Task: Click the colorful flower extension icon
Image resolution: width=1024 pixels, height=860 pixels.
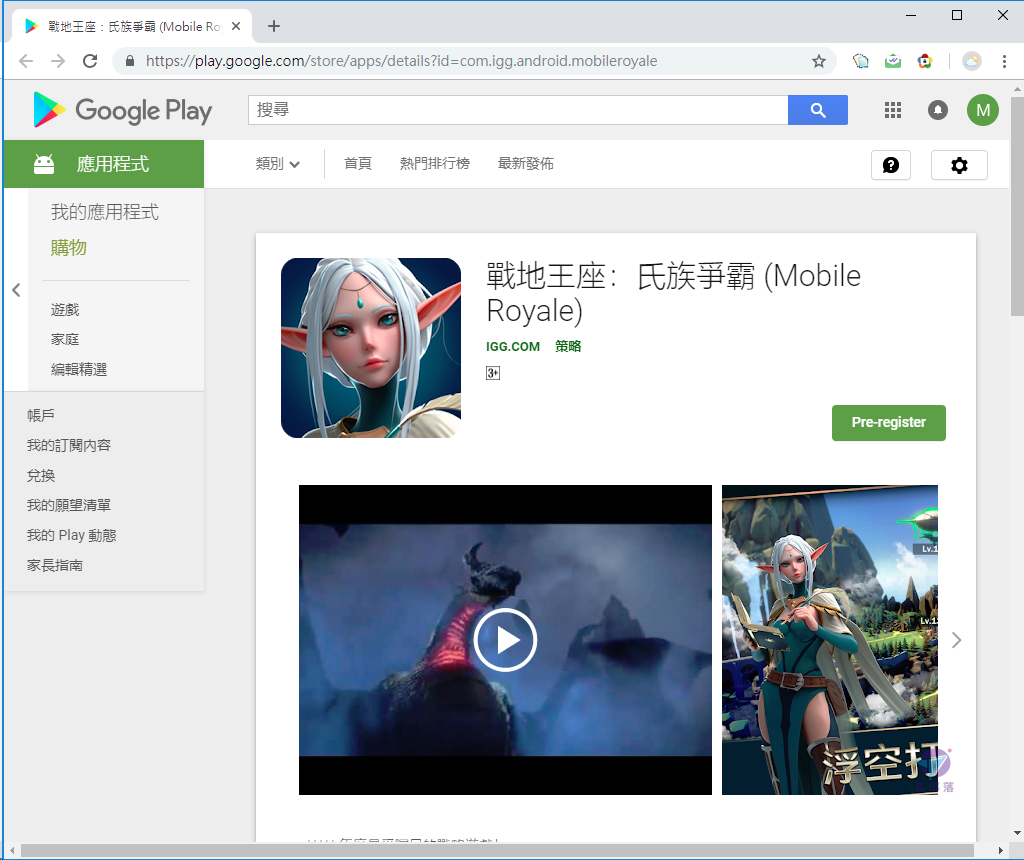Action: [925, 61]
